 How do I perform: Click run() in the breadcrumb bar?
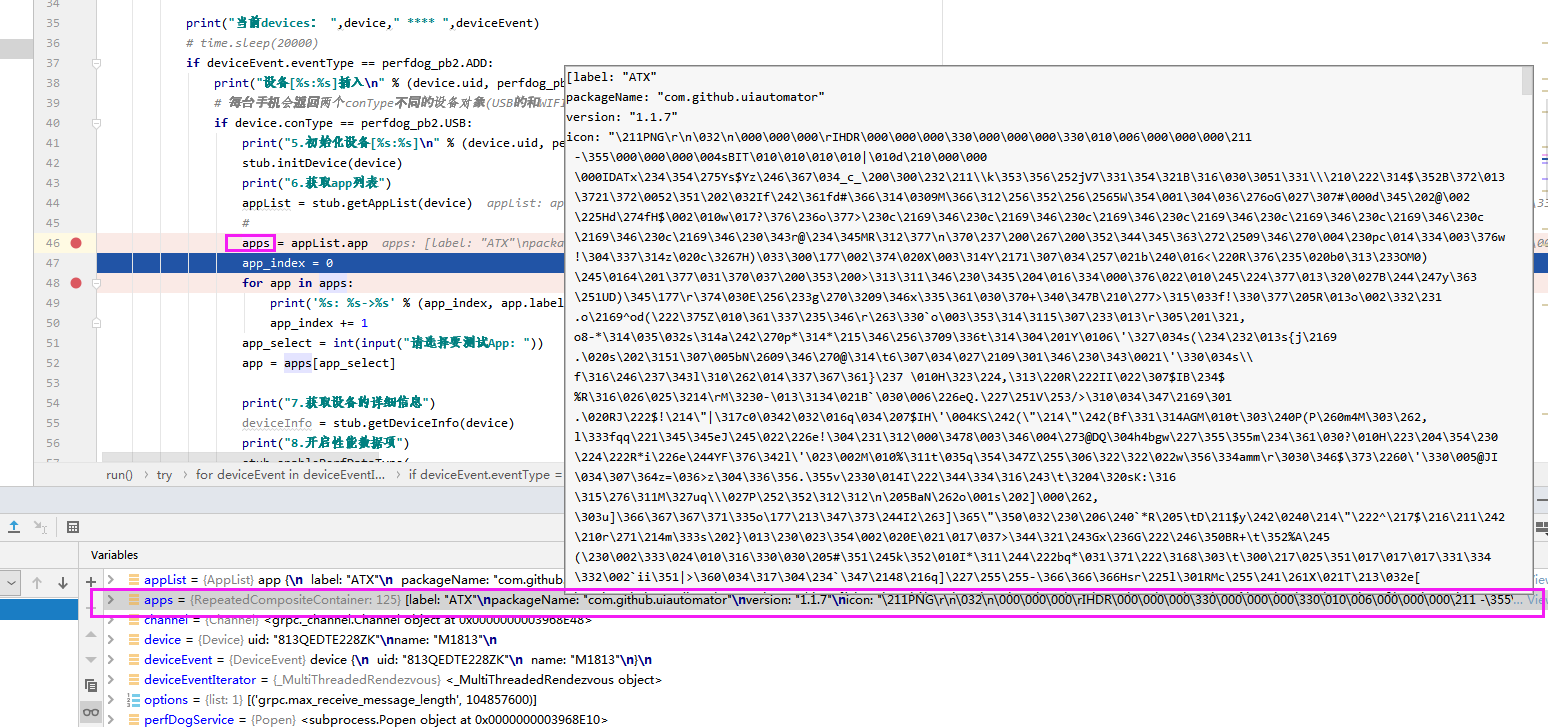[x=119, y=474]
